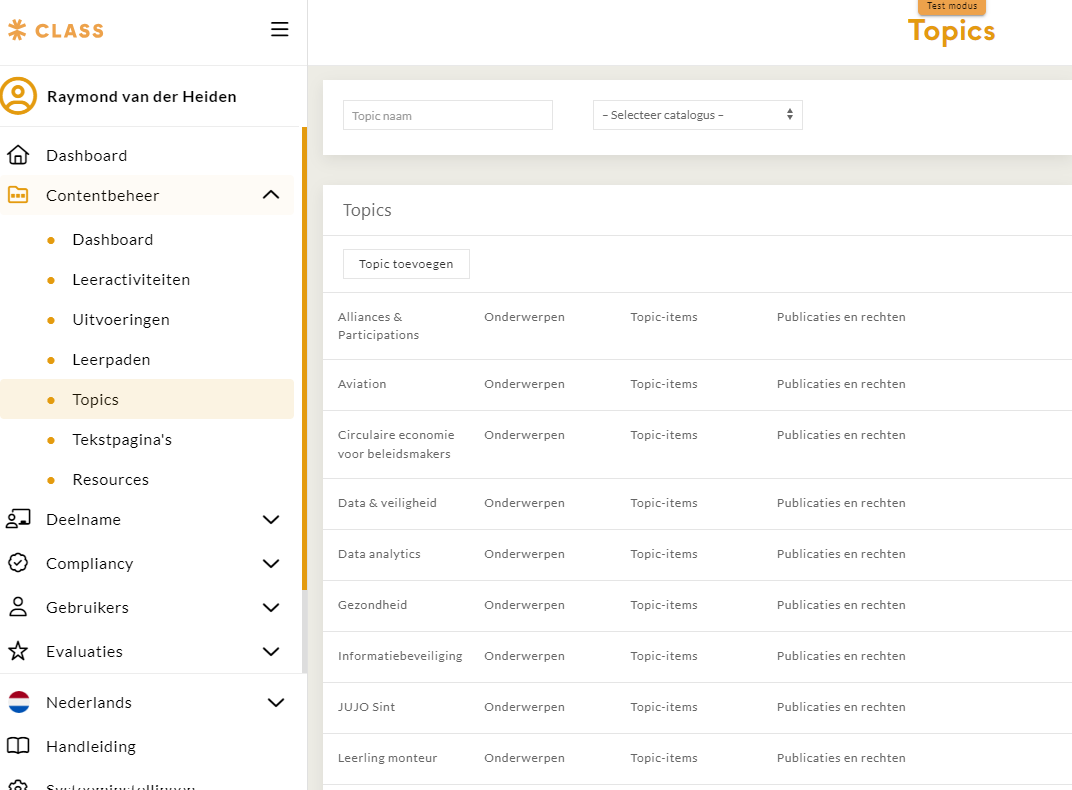Open Publicaties en rechten for Gezondheid
Viewport: 1072px width, 790px height.
click(x=841, y=605)
